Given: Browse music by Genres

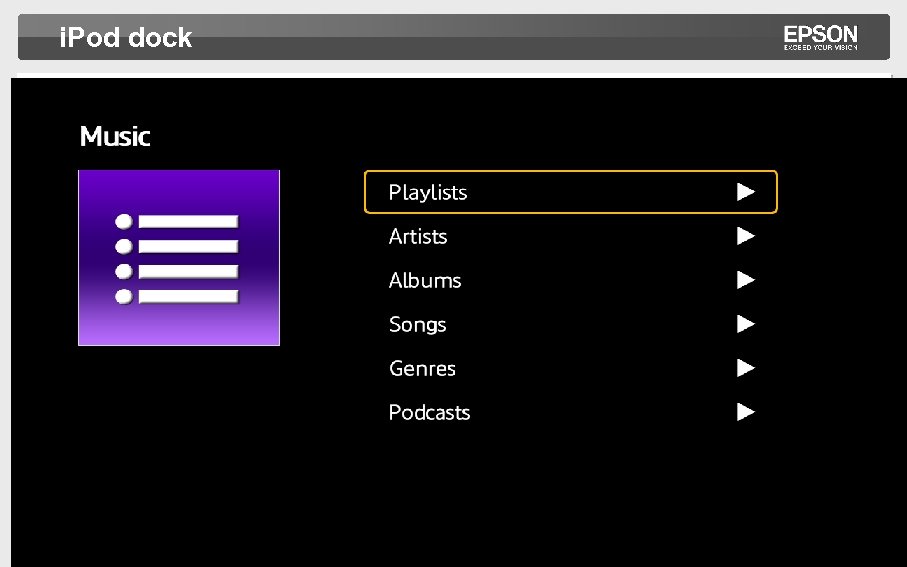Looking at the screenshot, I should coord(422,369).
